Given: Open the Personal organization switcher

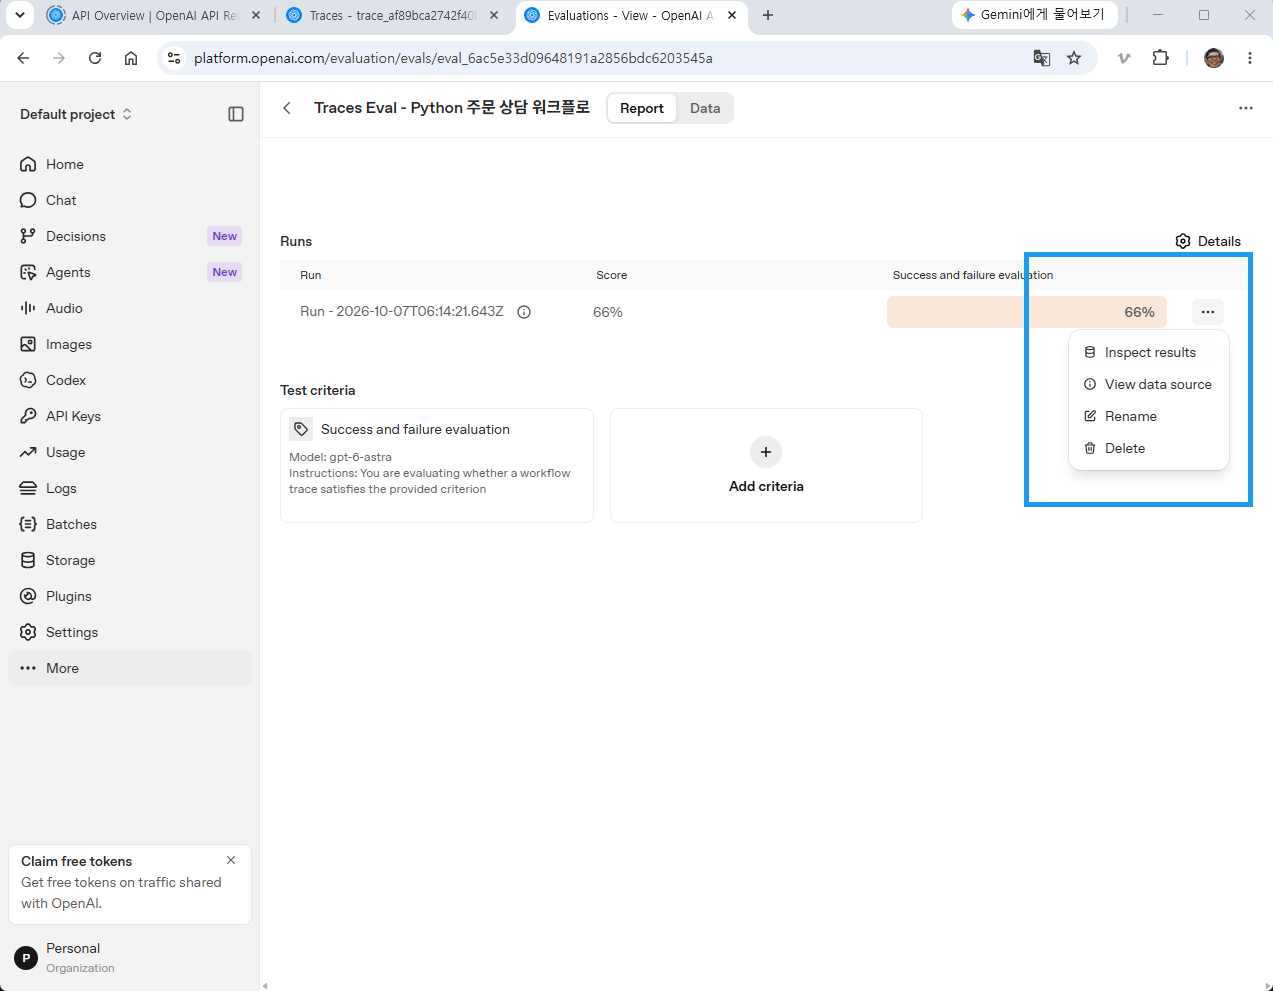Looking at the screenshot, I should coord(130,957).
